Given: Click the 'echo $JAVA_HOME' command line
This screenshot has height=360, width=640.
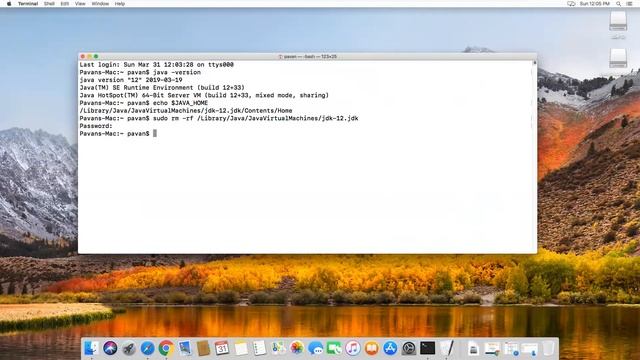Looking at the screenshot, I should click(144, 103).
